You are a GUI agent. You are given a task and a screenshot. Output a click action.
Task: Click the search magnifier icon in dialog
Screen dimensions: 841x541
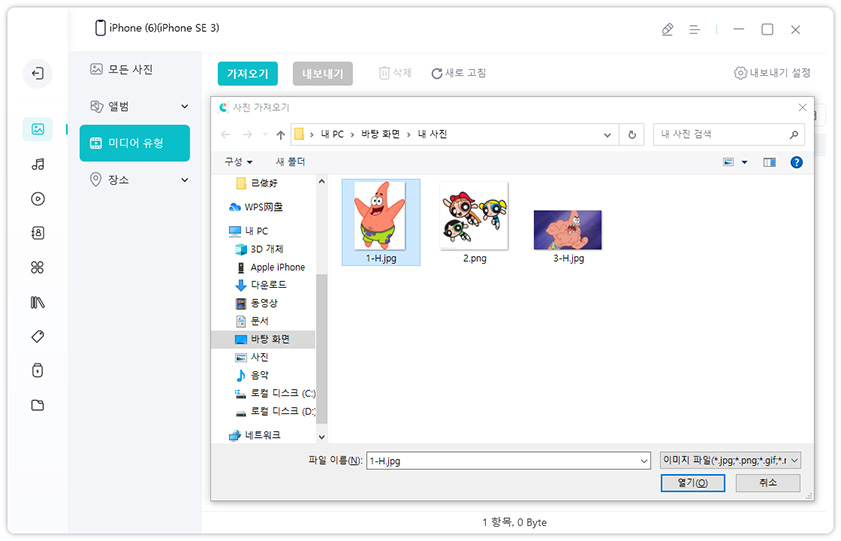[794, 135]
